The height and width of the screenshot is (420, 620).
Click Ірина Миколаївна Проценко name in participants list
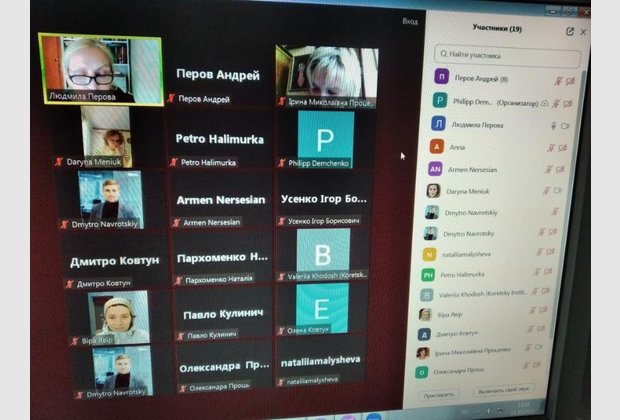point(472,351)
